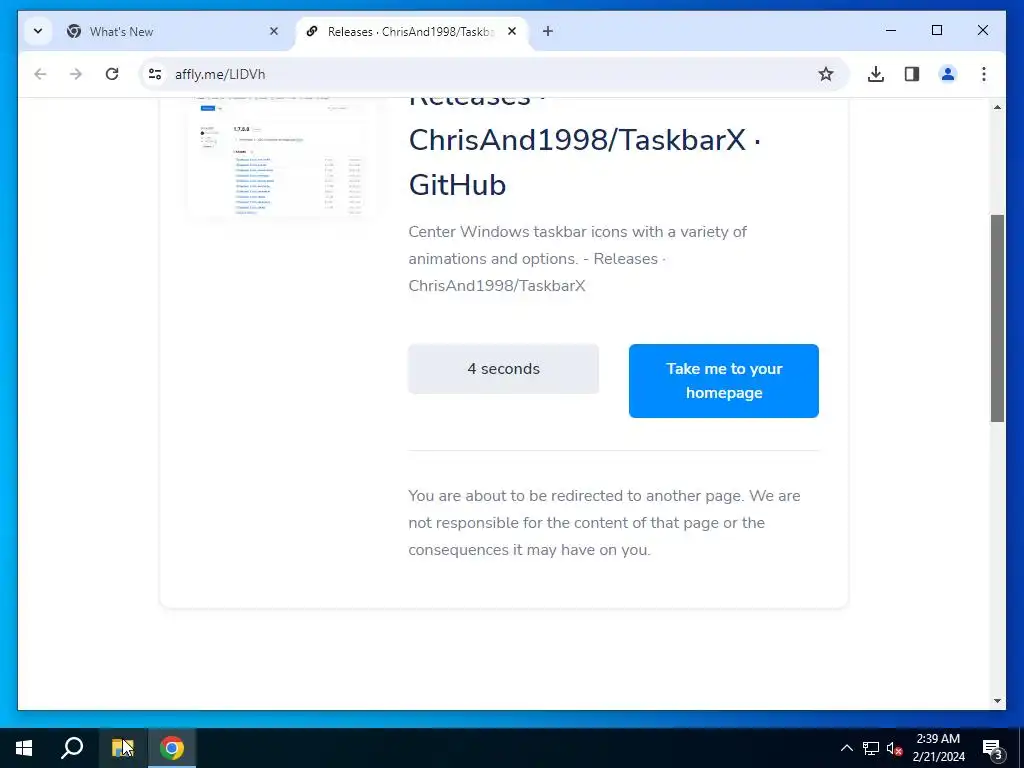Reload the current page
1024x768 pixels.
pos(112,74)
